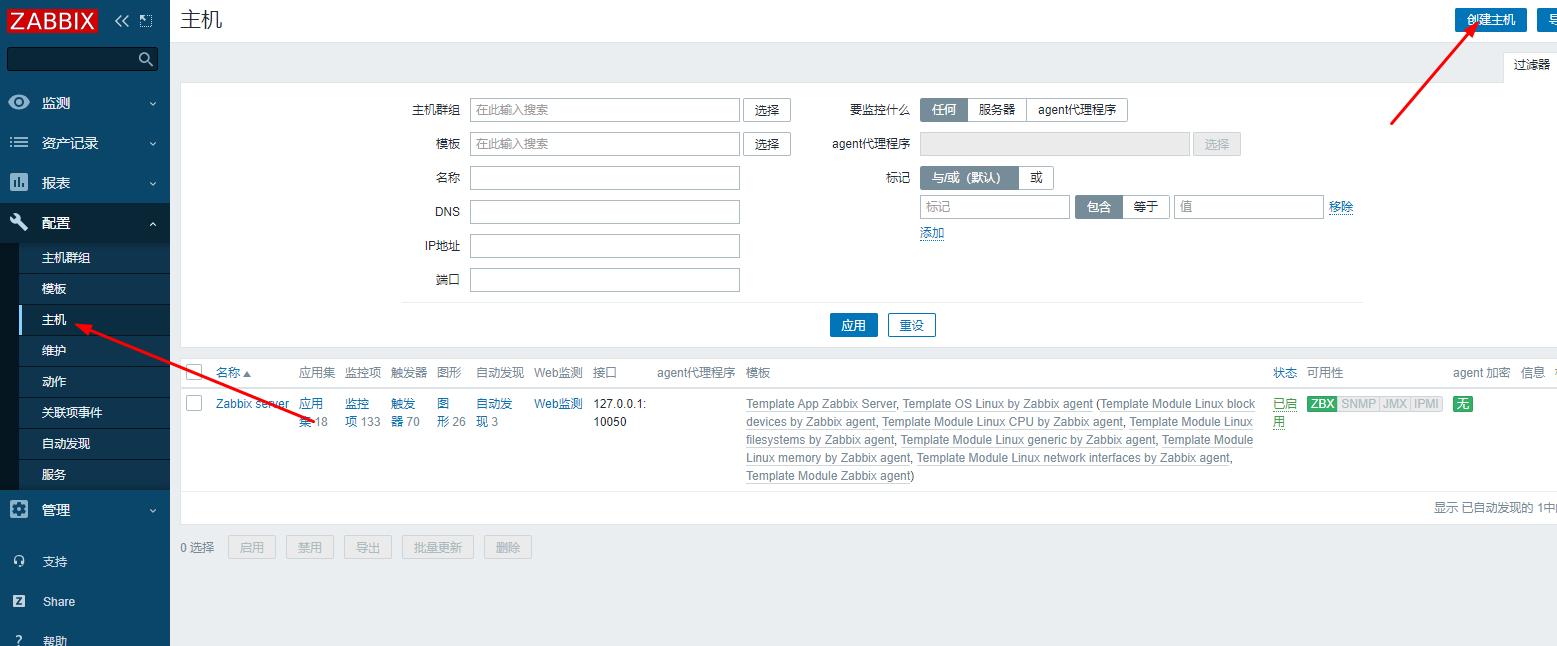Open 模板 in the sidebar
The width and height of the screenshot is (1557, 646).
[54, 289]
